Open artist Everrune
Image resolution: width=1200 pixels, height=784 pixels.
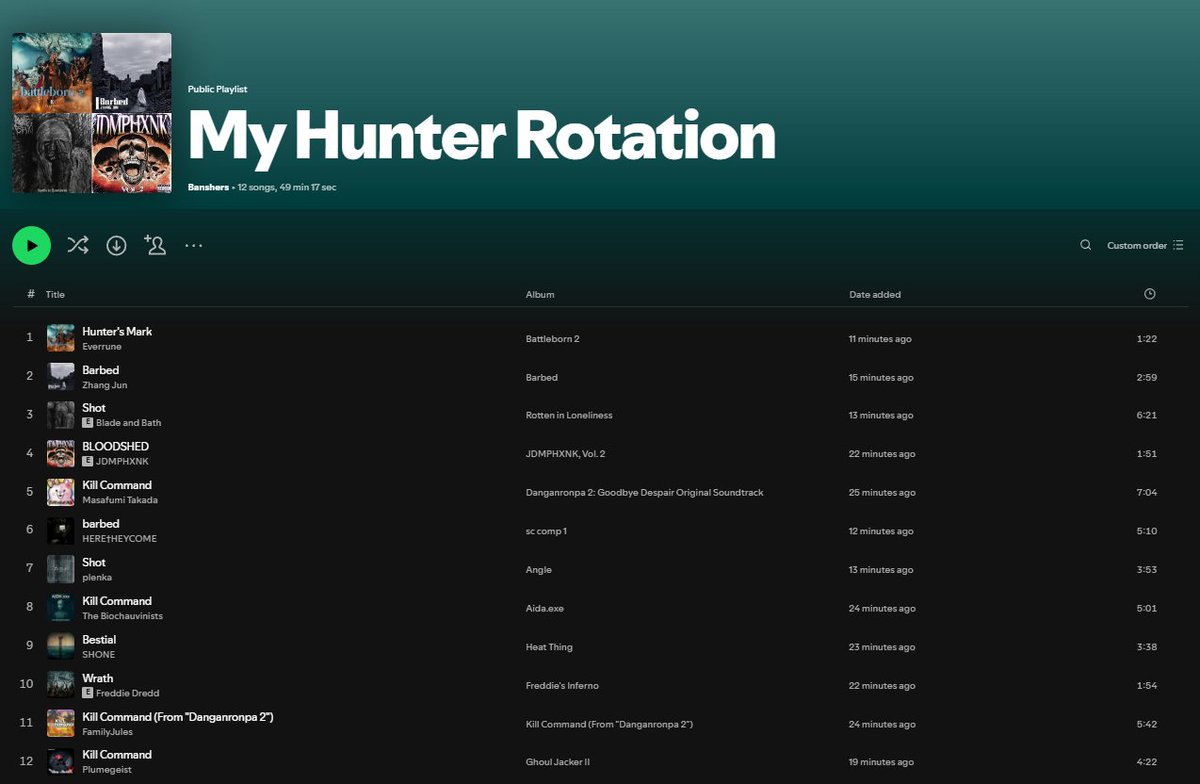[x=102, y=346]
